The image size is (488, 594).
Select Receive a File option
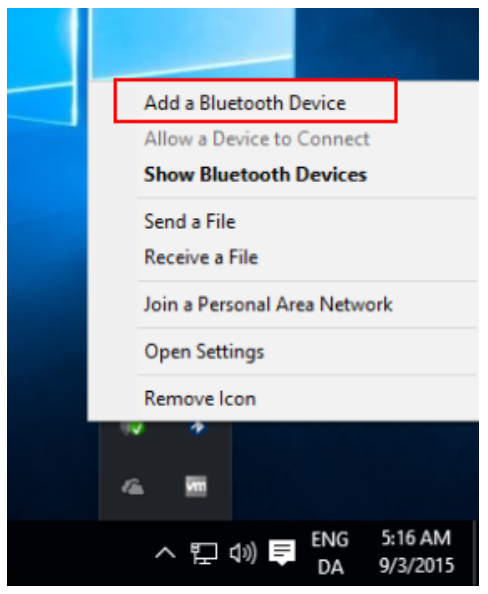pos(201,257)
